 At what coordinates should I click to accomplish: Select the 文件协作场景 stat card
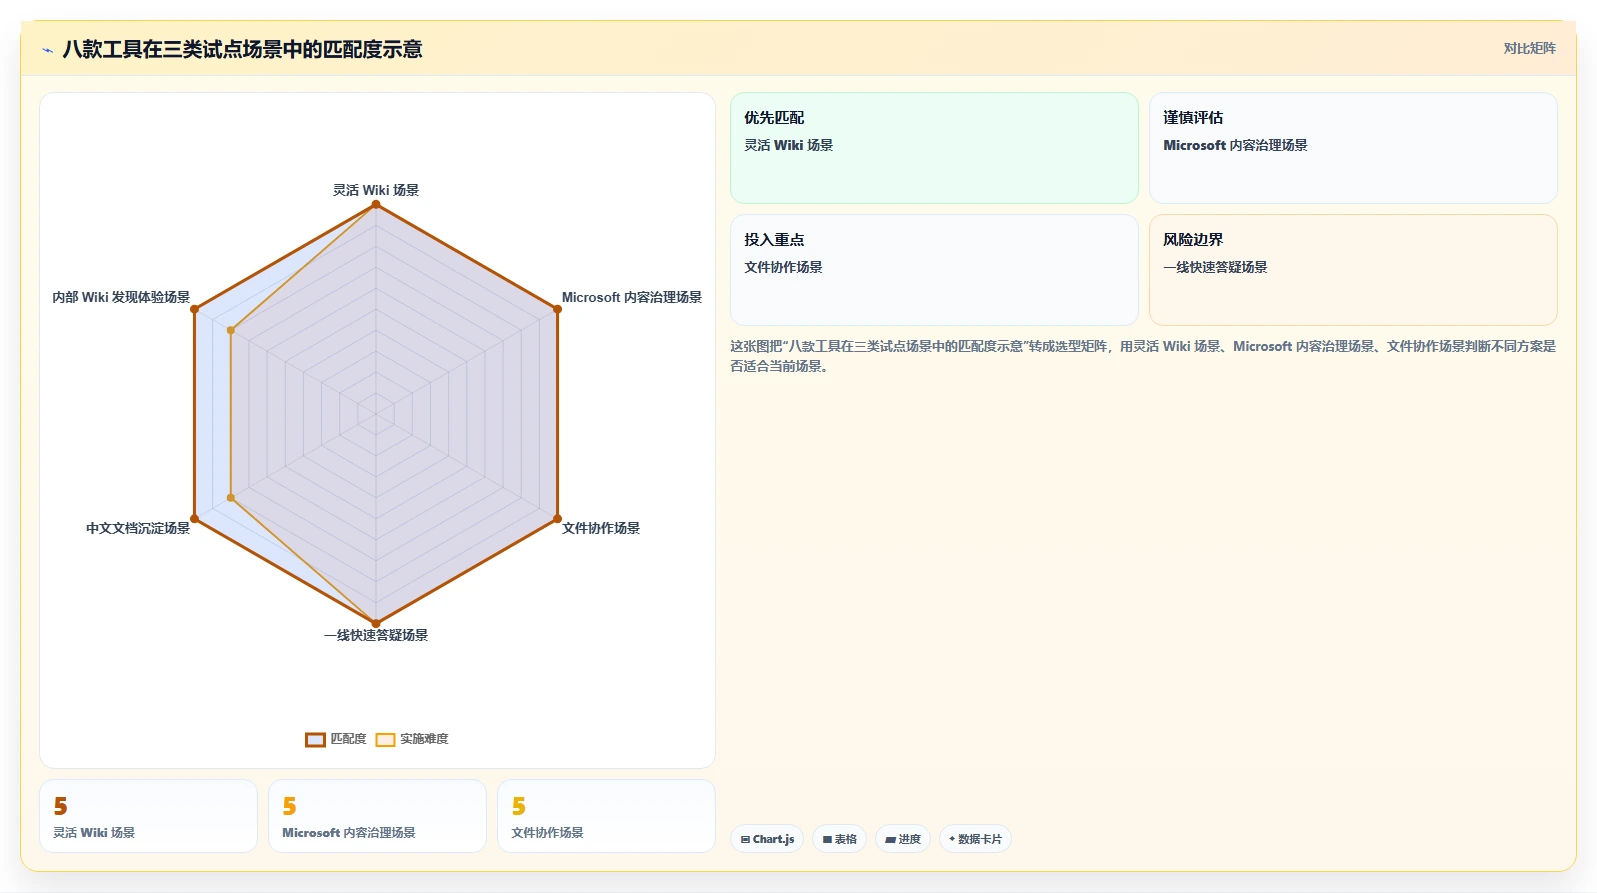pos(606,816)
